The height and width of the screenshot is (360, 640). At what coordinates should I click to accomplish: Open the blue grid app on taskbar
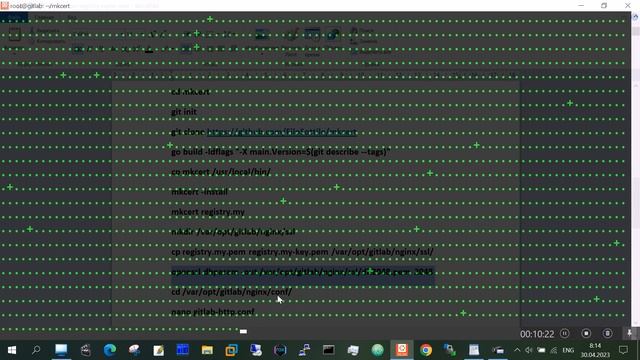click(x=182, y=350)
